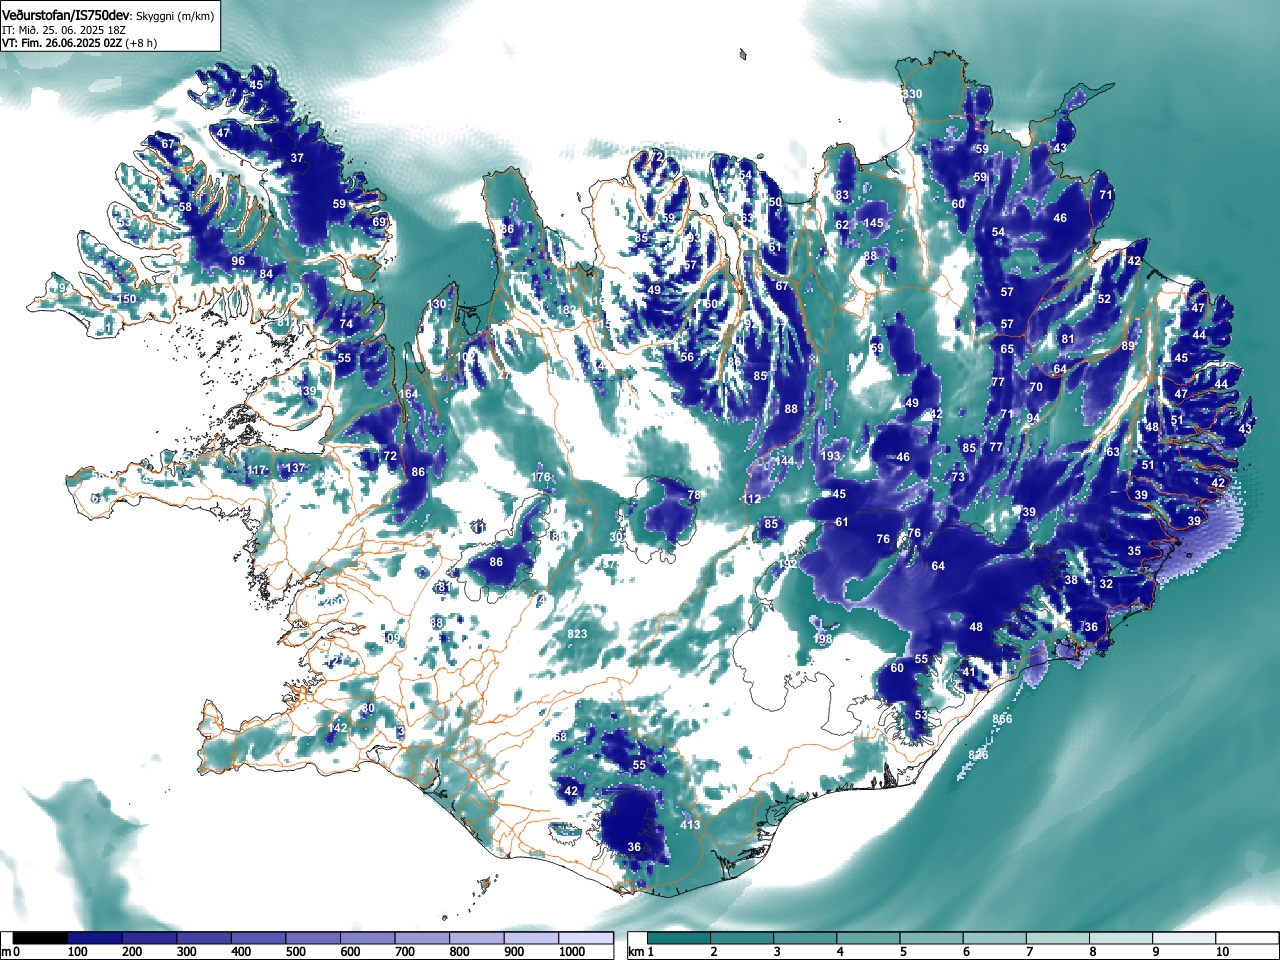This screenshot has height=960, width=1280.
Task: Select the dark teal 1–2 km legend band
Action: [x=680, y=938]
